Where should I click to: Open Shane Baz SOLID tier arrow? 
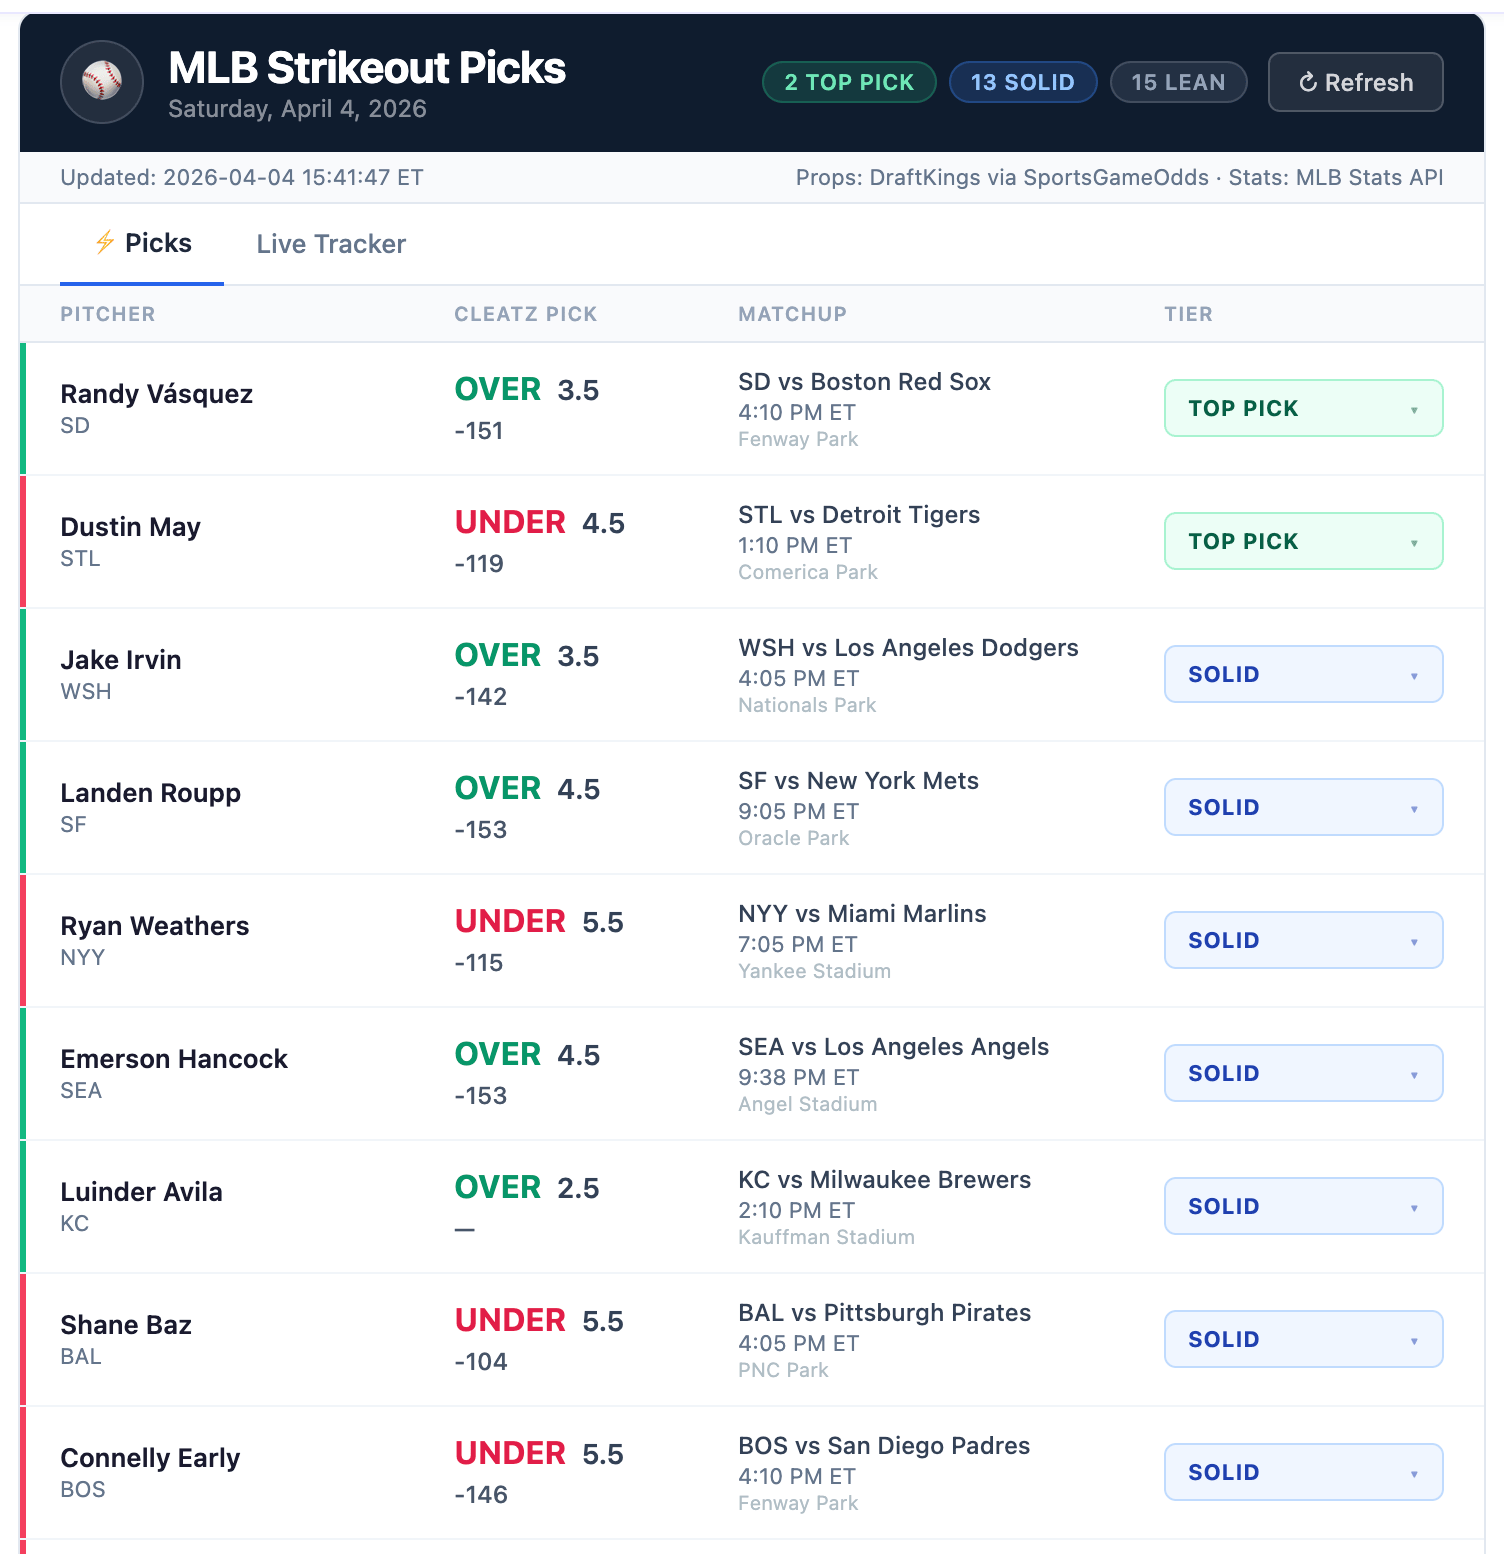click(1414, 1341)
